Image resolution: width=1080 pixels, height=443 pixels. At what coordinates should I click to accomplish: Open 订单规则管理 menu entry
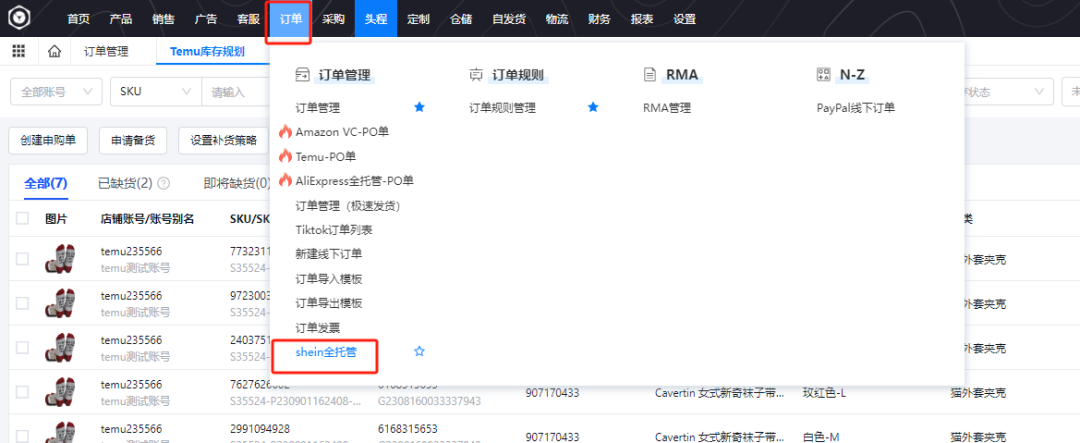point(503,107)
